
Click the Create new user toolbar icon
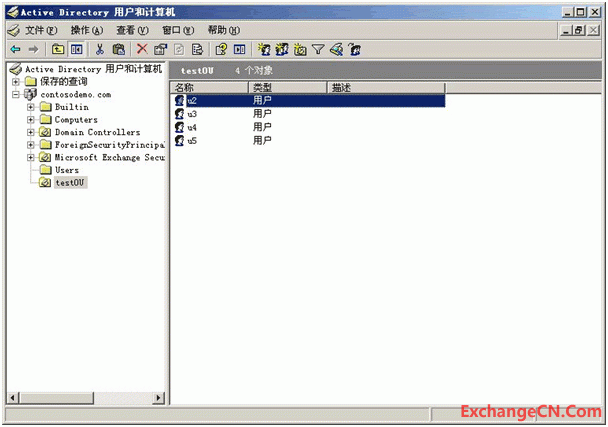tap(264, 49)
